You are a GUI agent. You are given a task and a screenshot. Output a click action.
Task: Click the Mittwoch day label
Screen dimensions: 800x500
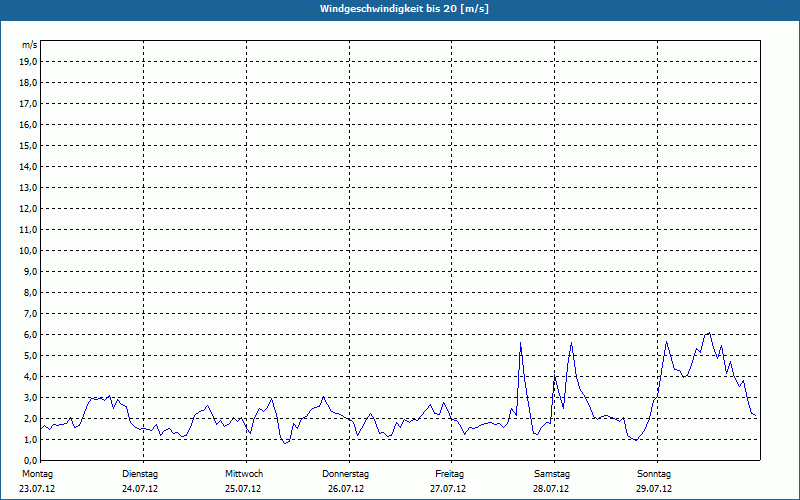244,474
